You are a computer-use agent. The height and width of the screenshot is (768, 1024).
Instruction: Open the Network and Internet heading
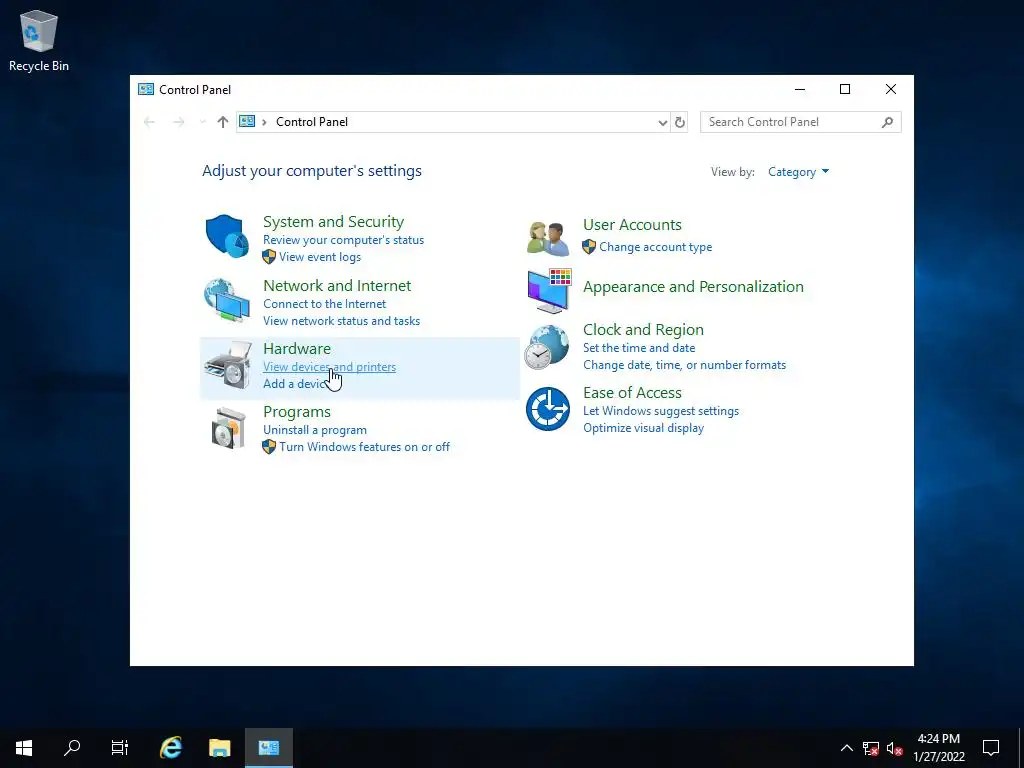pyautogui.click(x=337, y=285)
